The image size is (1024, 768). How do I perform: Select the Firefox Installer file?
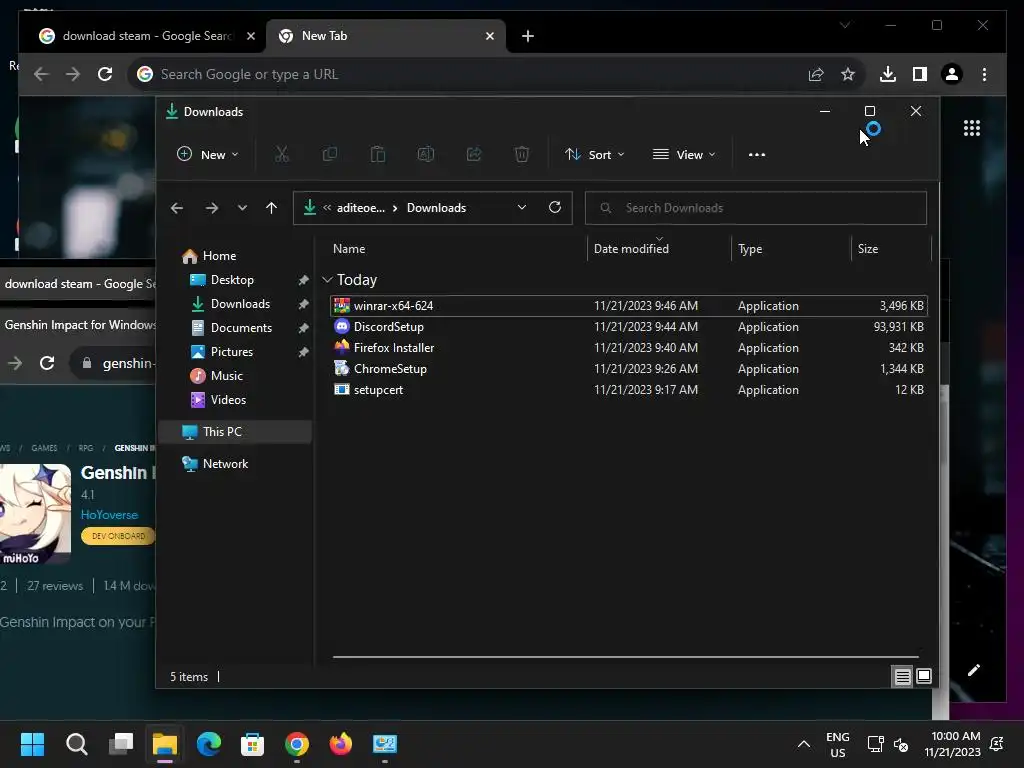628,347
